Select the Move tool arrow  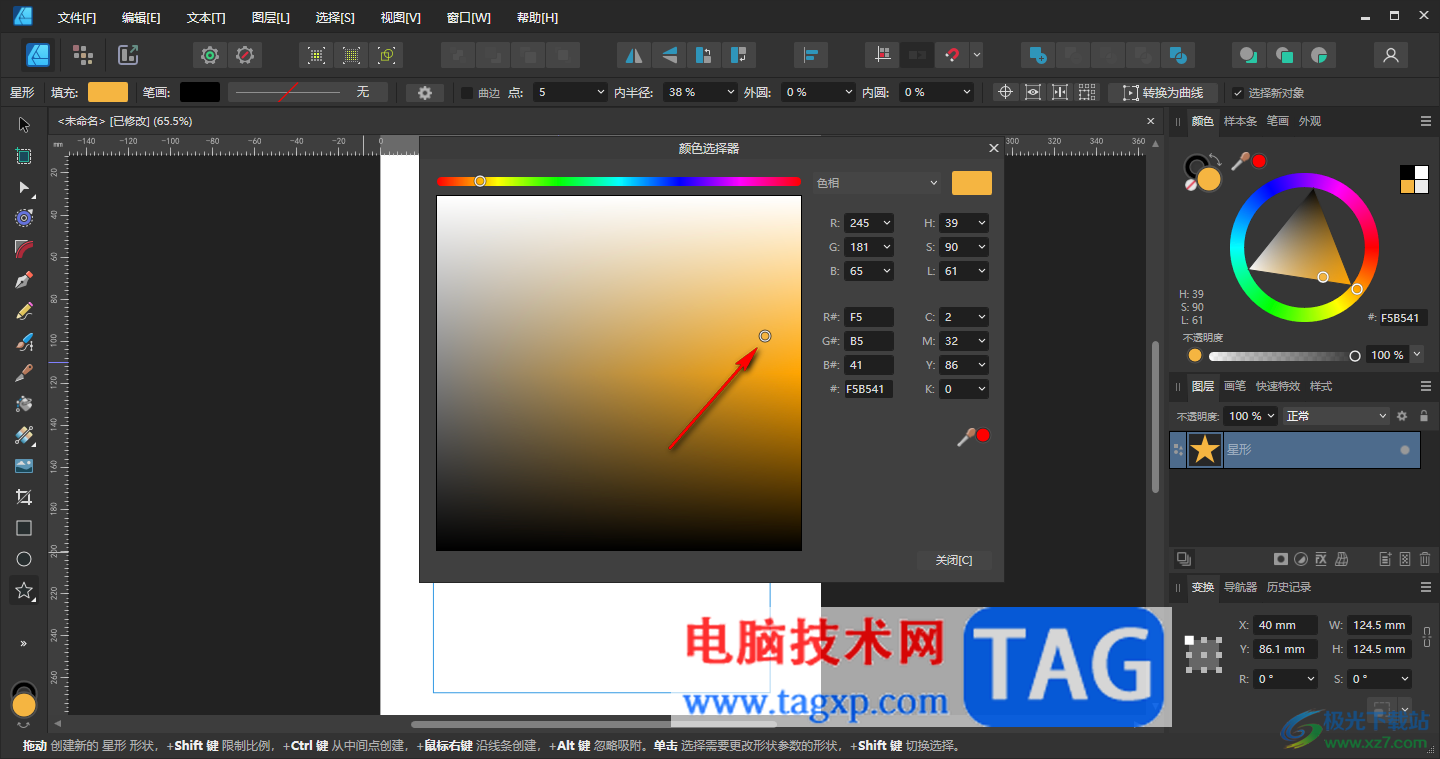coord(24,125)
